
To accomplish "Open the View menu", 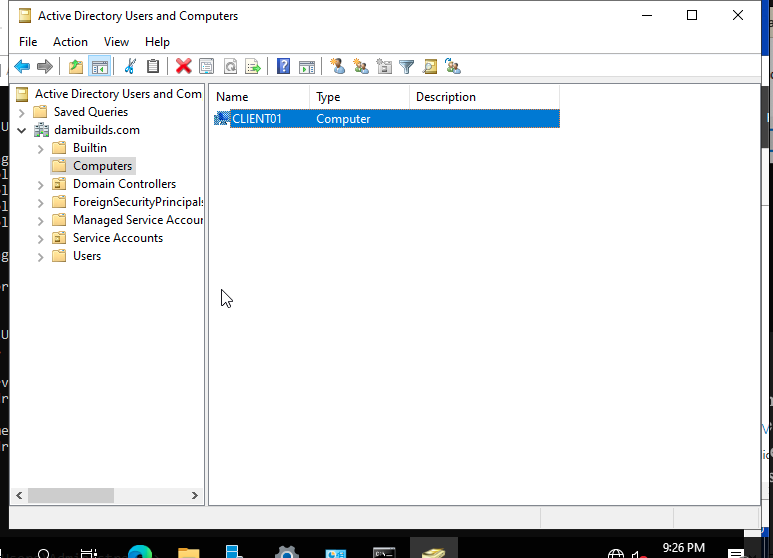I will 116,42.
